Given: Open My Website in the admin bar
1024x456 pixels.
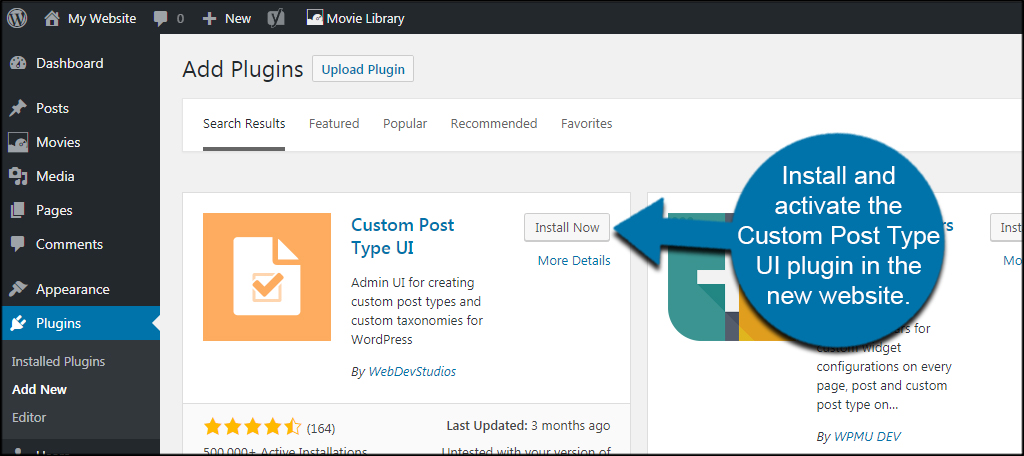Looking at the screenshot, I should [x=102, y=19].
